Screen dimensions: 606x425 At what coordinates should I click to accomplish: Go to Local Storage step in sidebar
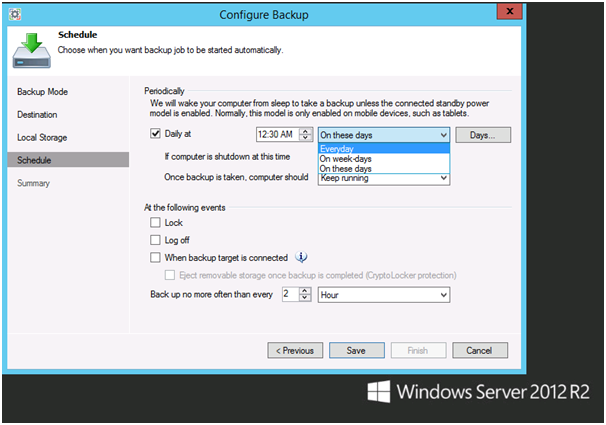(x=42, y=138)
